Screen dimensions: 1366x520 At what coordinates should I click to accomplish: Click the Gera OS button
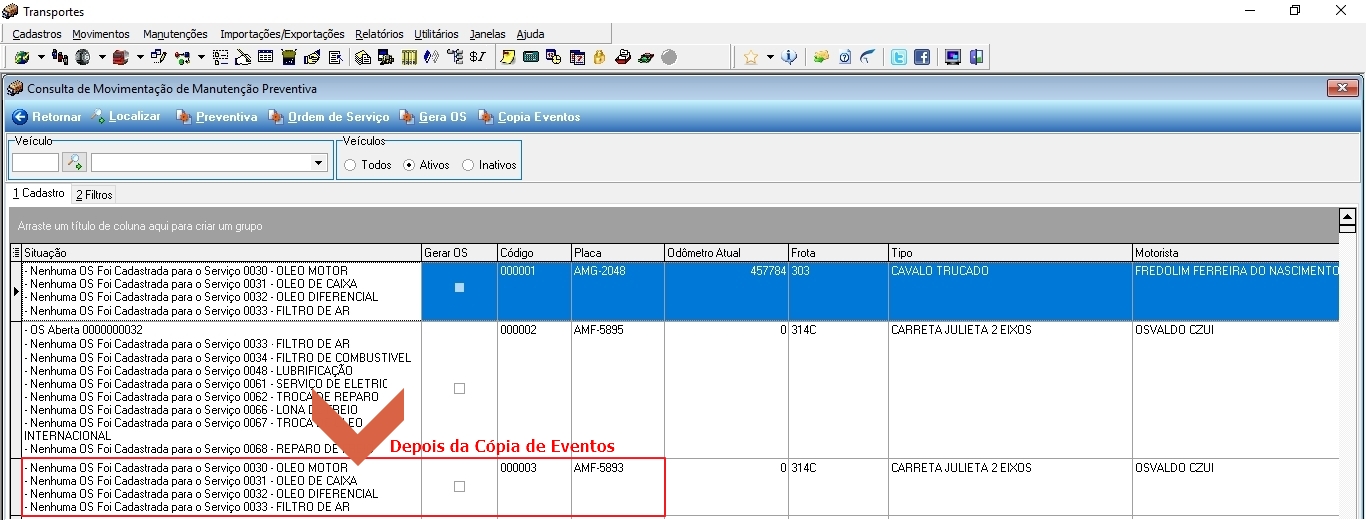click(x=433, y=117)
